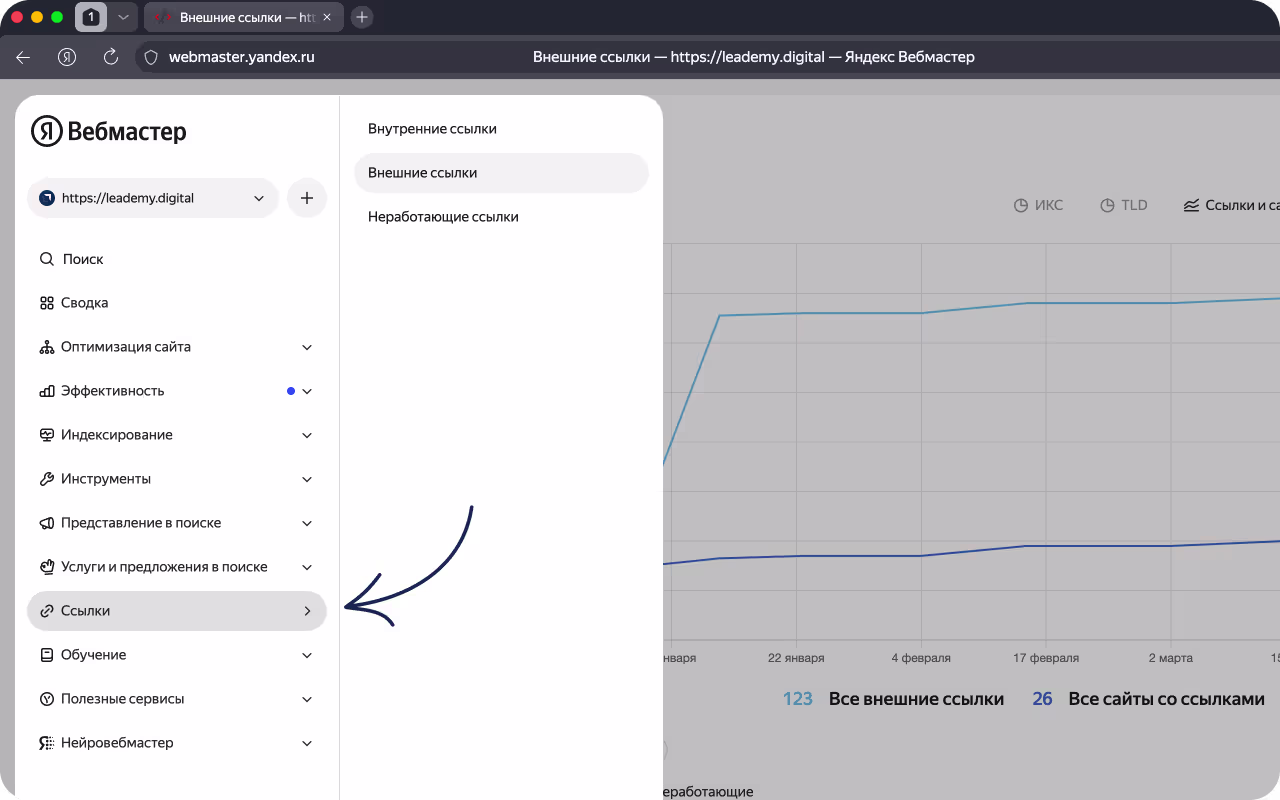Click the Все сайты со ссылками legend label
Image resolution: width=1280 pixels, height=800 pixels.
pos(1166,699)
